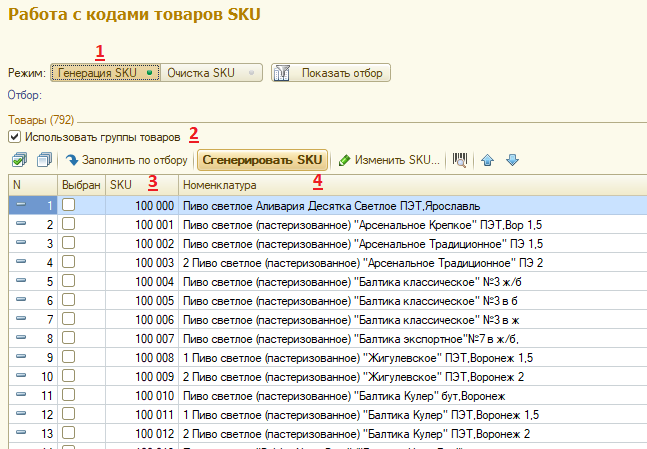647x449 pixels.
Task: Click the Показать отбор button
Action: click(x=331, y=73)
